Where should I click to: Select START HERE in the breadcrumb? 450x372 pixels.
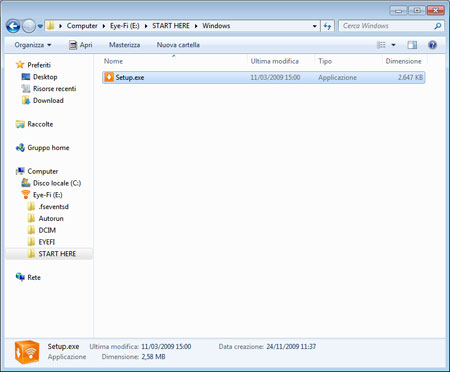(171, 26)
